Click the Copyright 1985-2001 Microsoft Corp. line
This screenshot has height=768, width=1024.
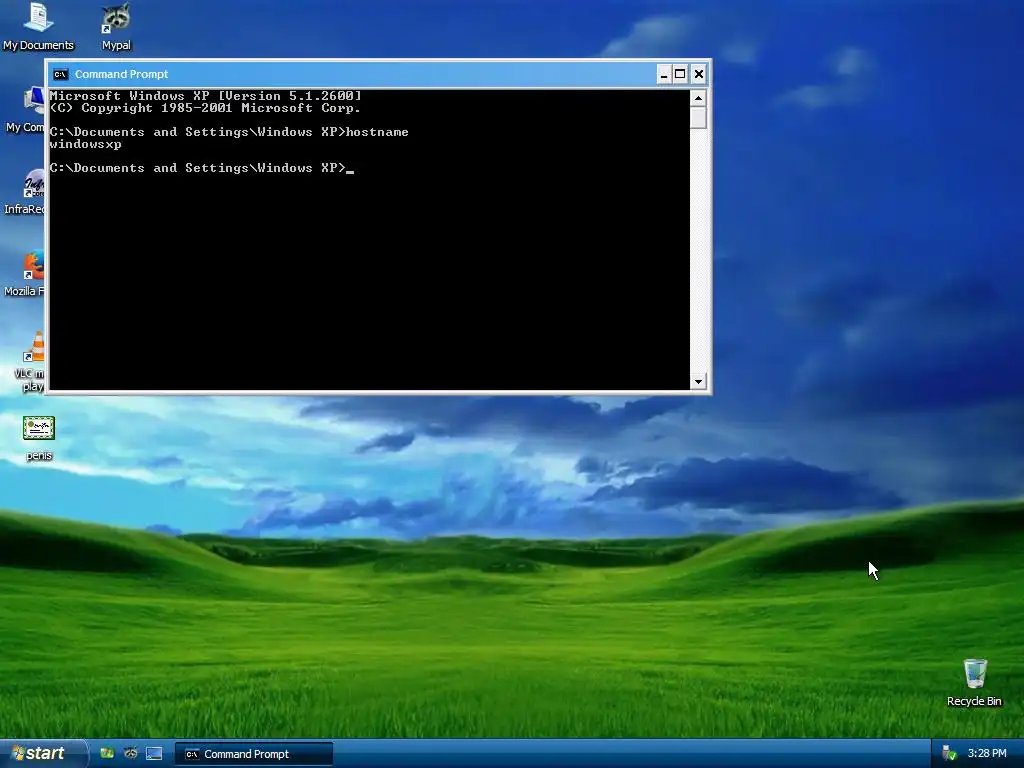click(x=205, y=108)
